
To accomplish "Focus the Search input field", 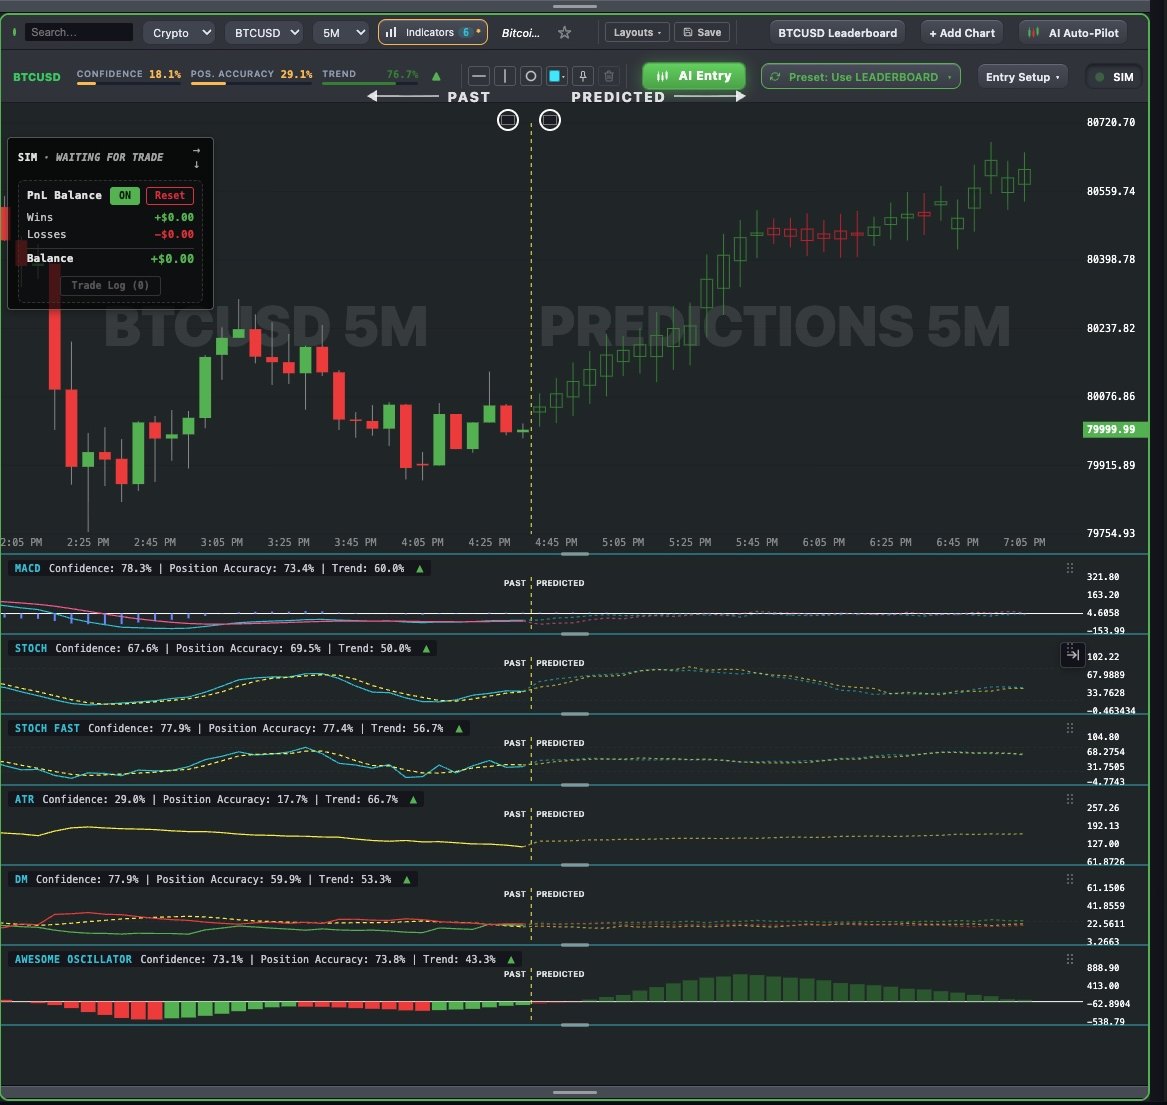I will click(78, 32).
